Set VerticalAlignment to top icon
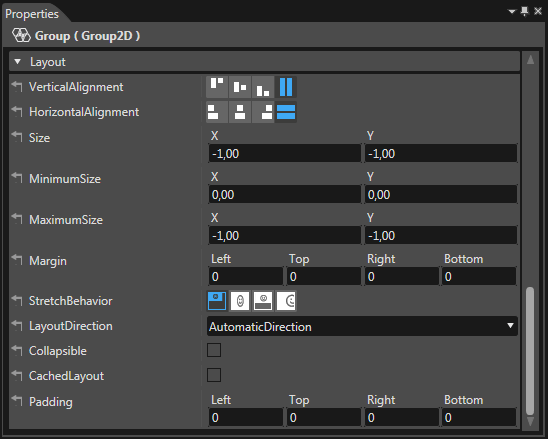 click(x=217, y=87)
